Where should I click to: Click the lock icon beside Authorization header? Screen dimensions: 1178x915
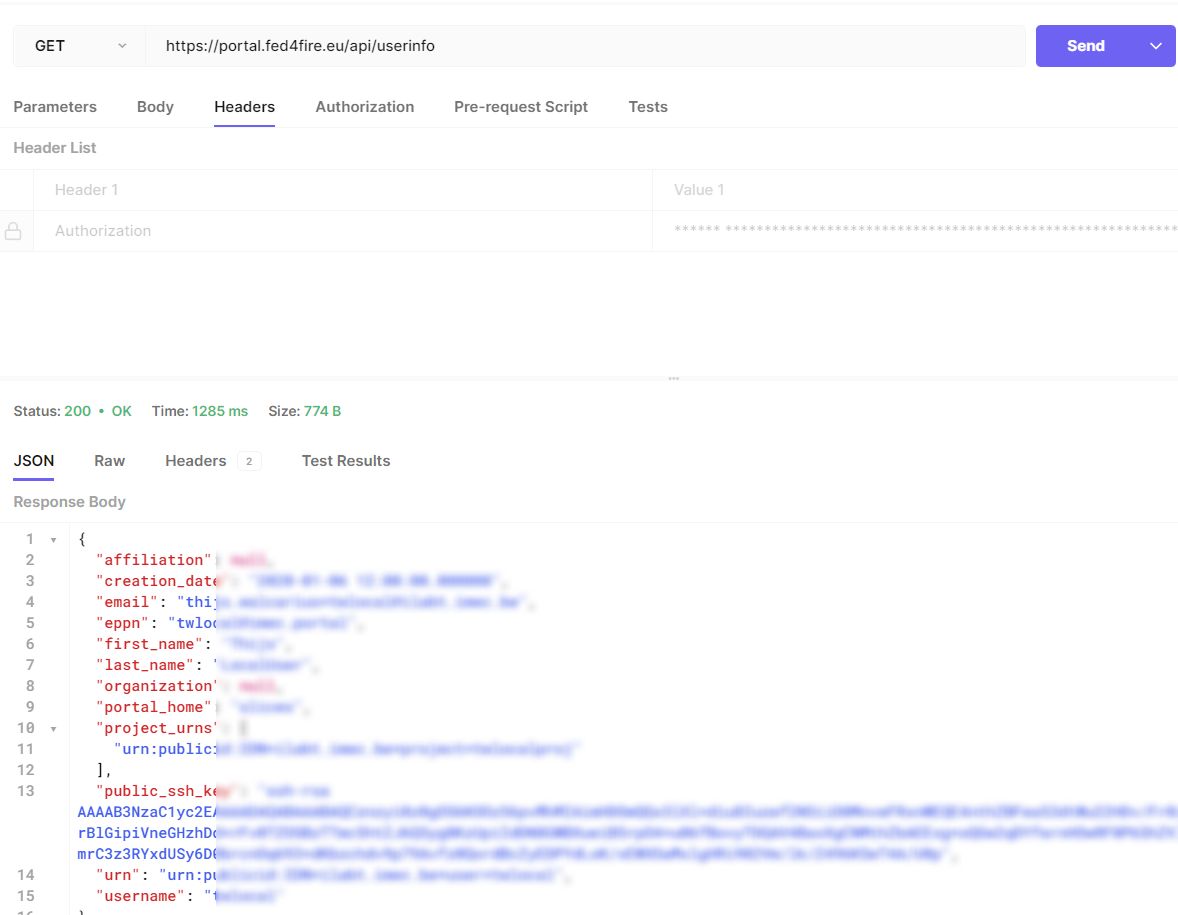click(x=13, y=231)
